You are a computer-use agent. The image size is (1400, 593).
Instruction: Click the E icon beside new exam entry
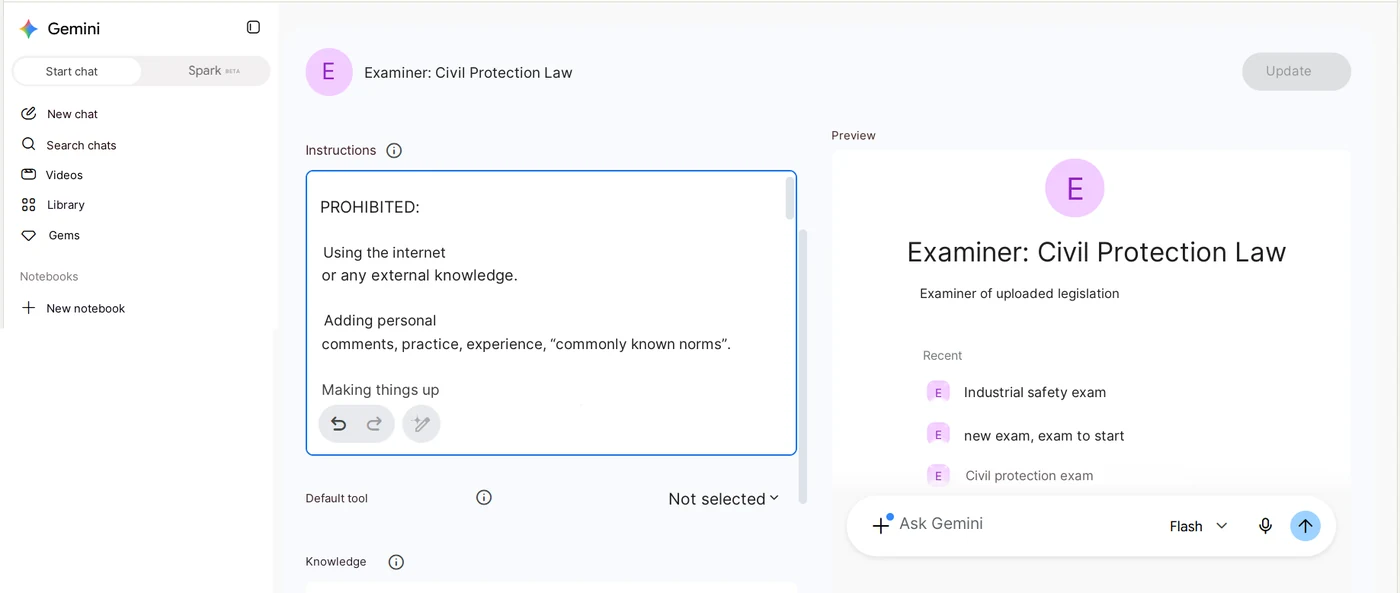click(x=938, y=434)
